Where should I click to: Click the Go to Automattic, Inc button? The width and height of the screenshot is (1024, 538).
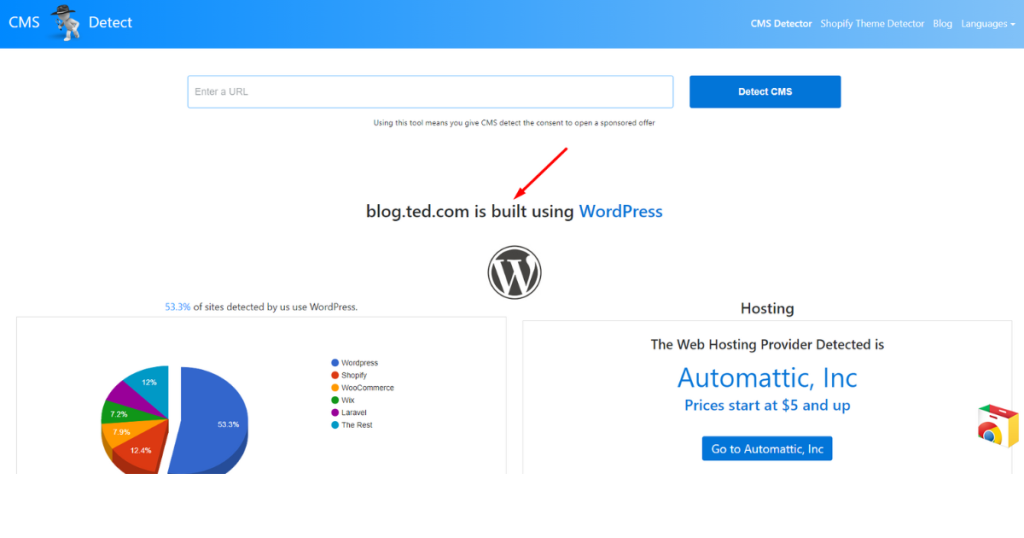tap(767, 449)
